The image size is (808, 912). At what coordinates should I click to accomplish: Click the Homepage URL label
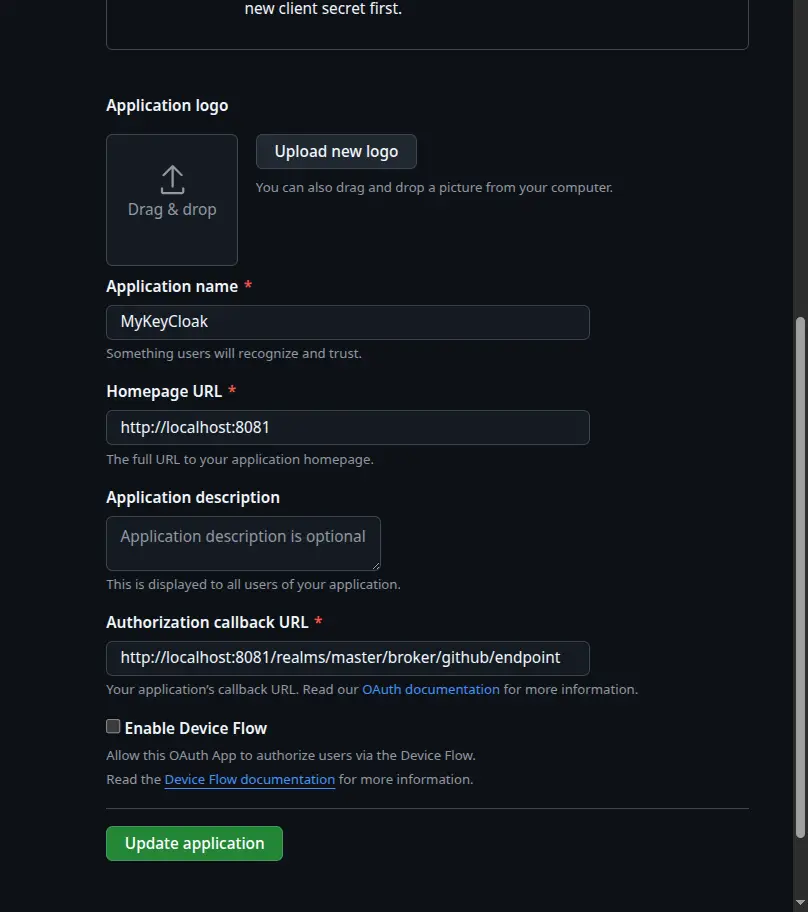point(163,391)
